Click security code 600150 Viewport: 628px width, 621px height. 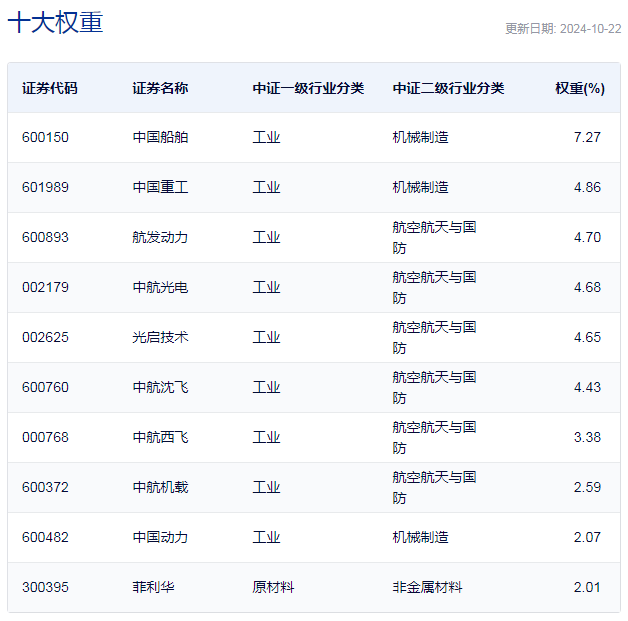[45, 137]
